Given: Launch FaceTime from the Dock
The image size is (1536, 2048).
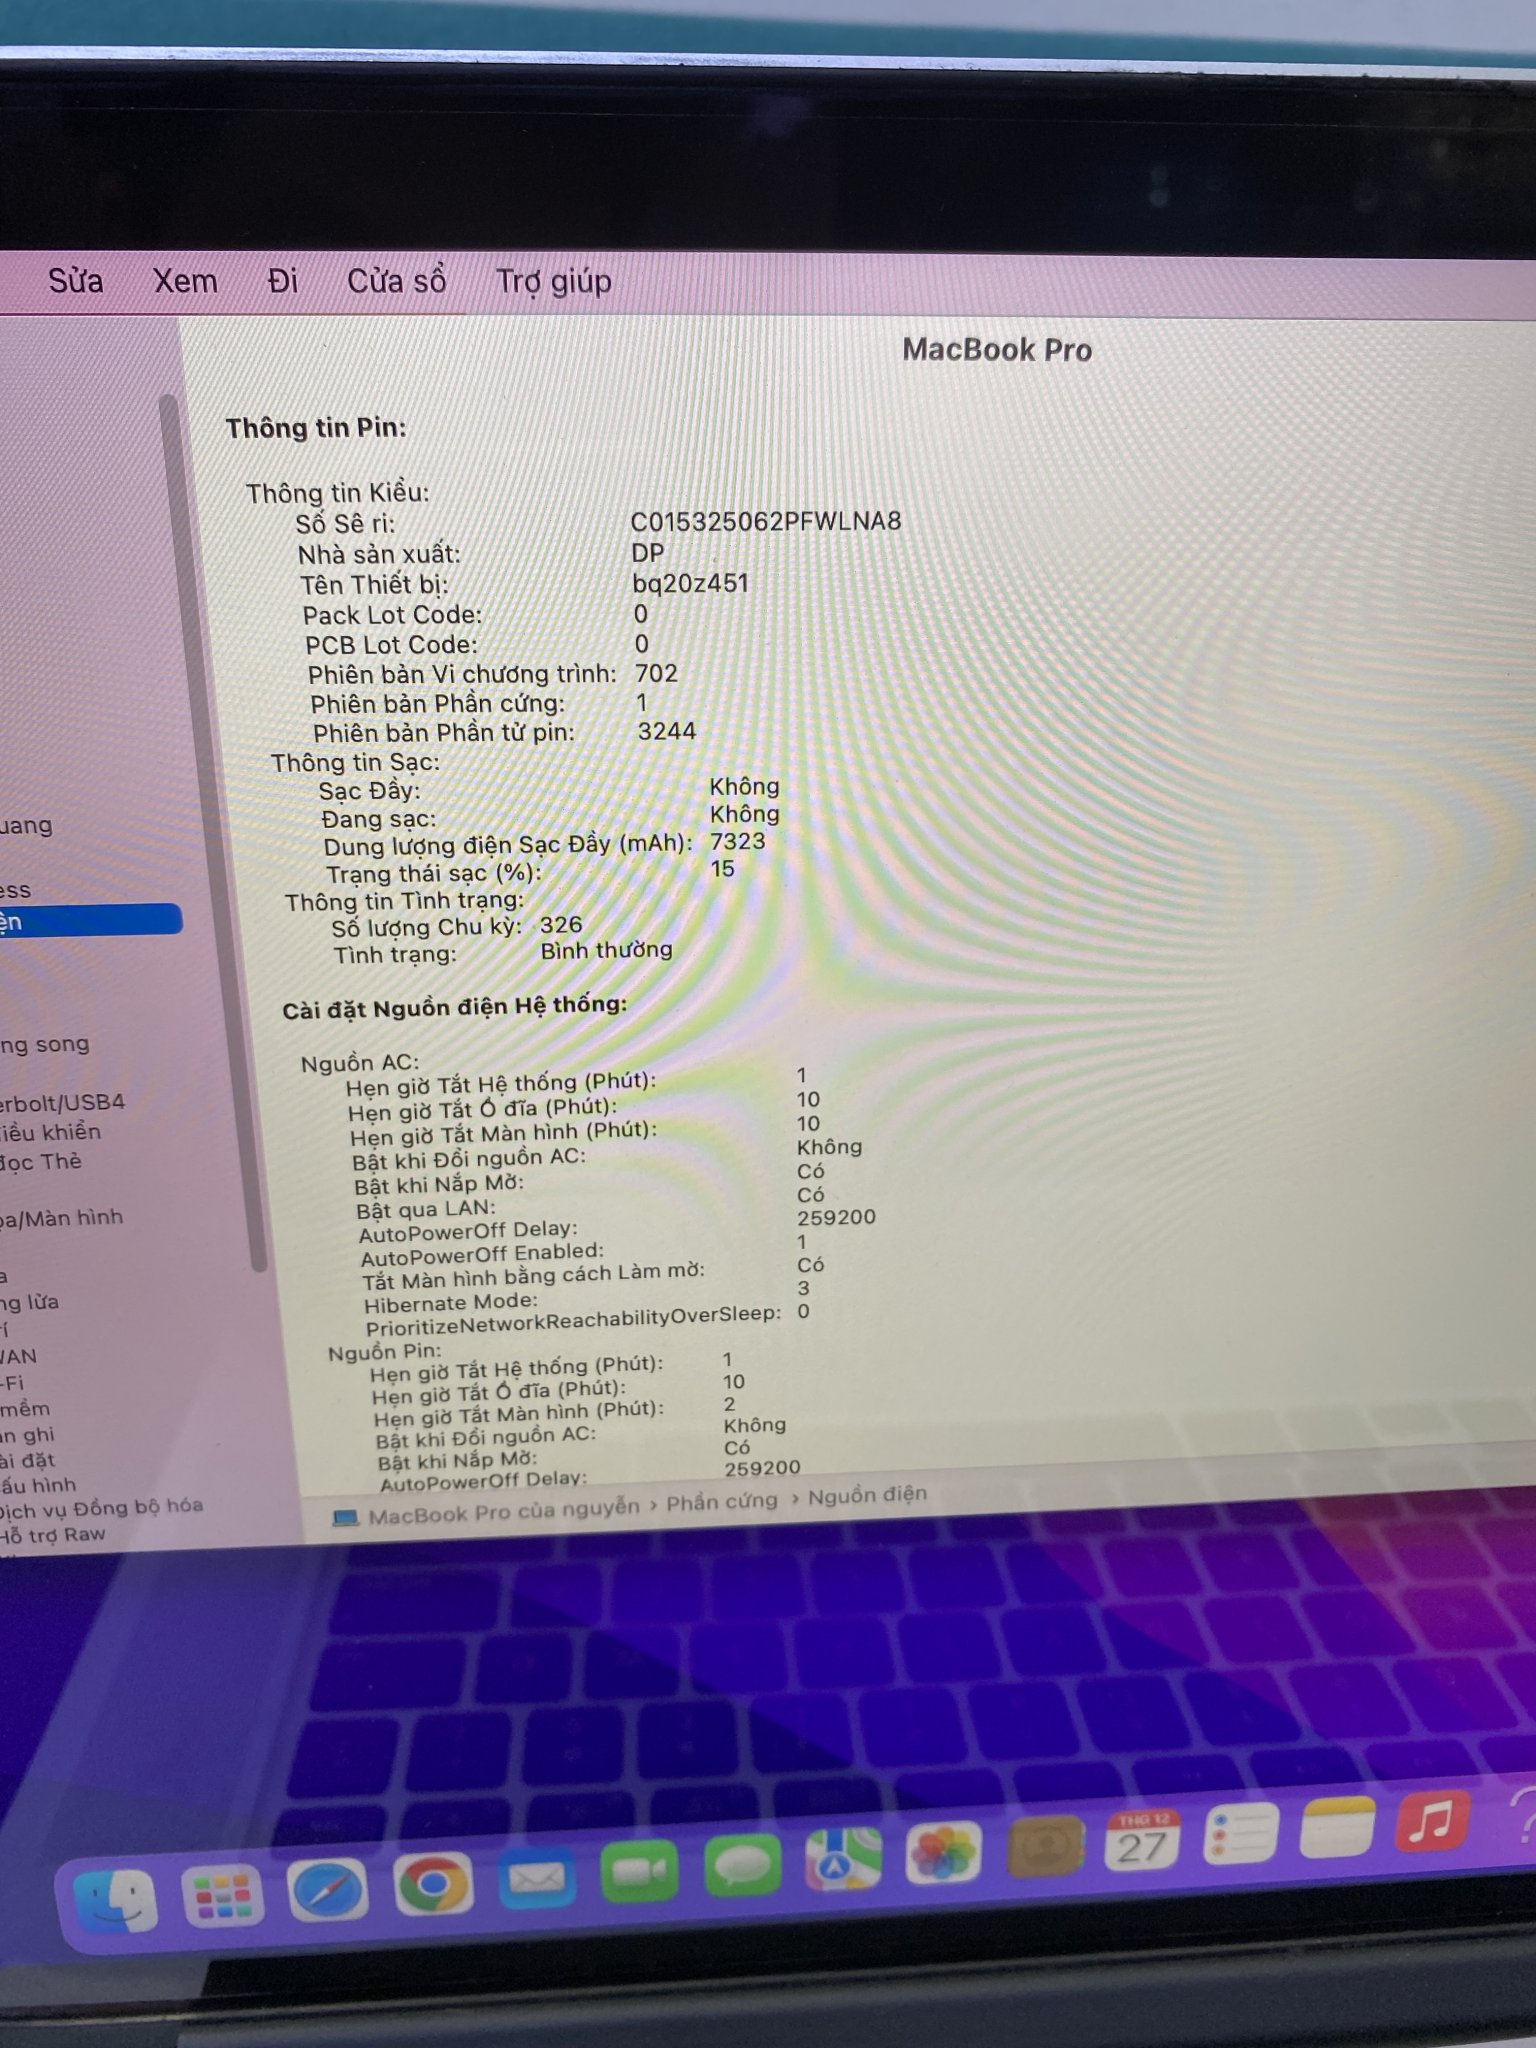Looking at the screenshot, I should pos(640,1872).
